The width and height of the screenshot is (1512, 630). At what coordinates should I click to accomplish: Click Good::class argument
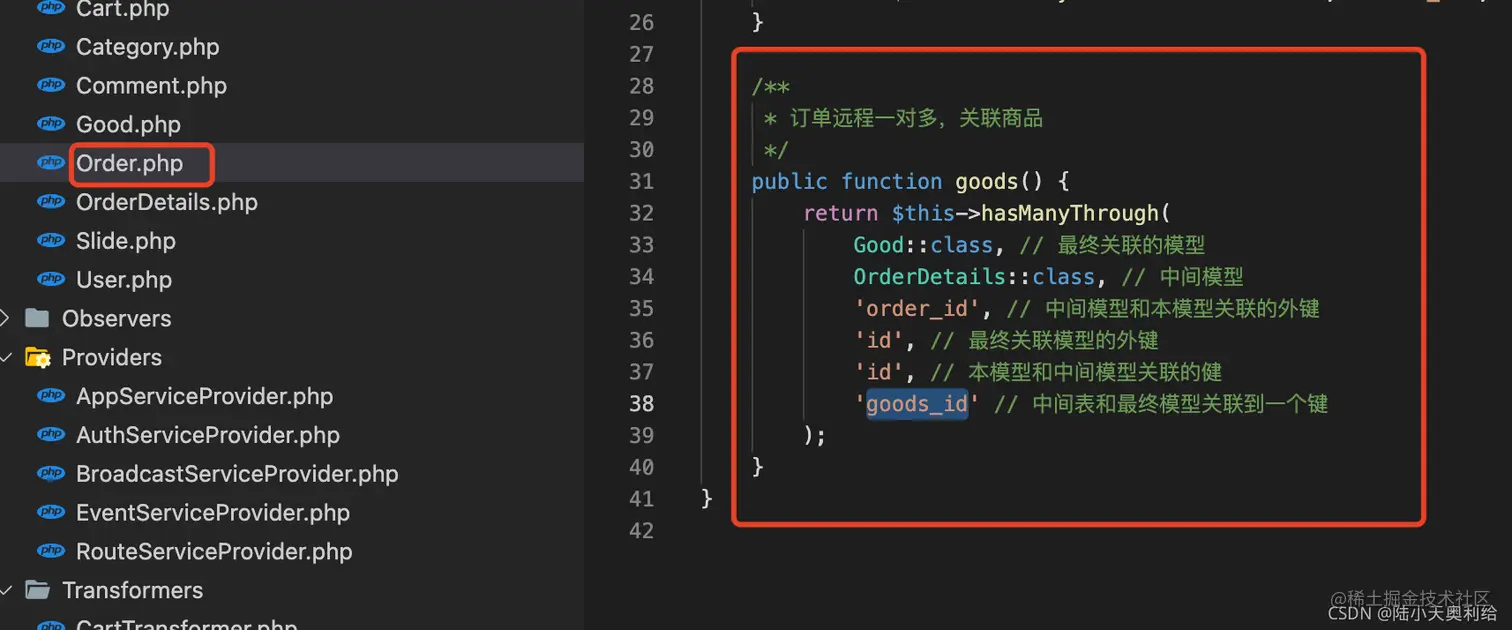[923, 245]
